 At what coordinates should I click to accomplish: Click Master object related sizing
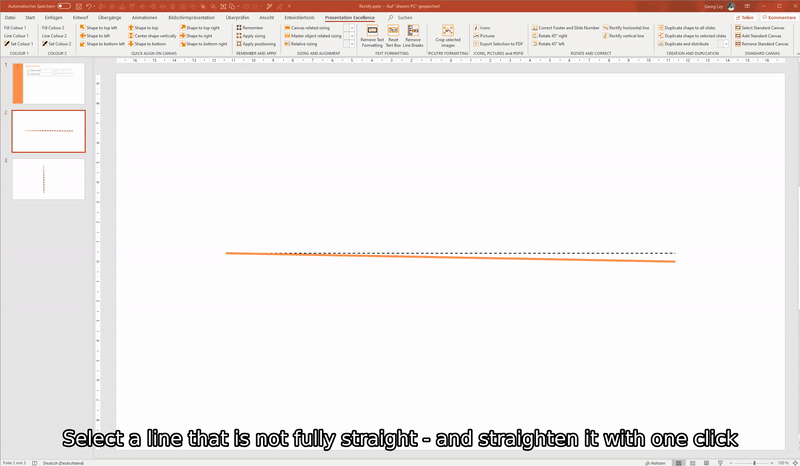(313, 36)
